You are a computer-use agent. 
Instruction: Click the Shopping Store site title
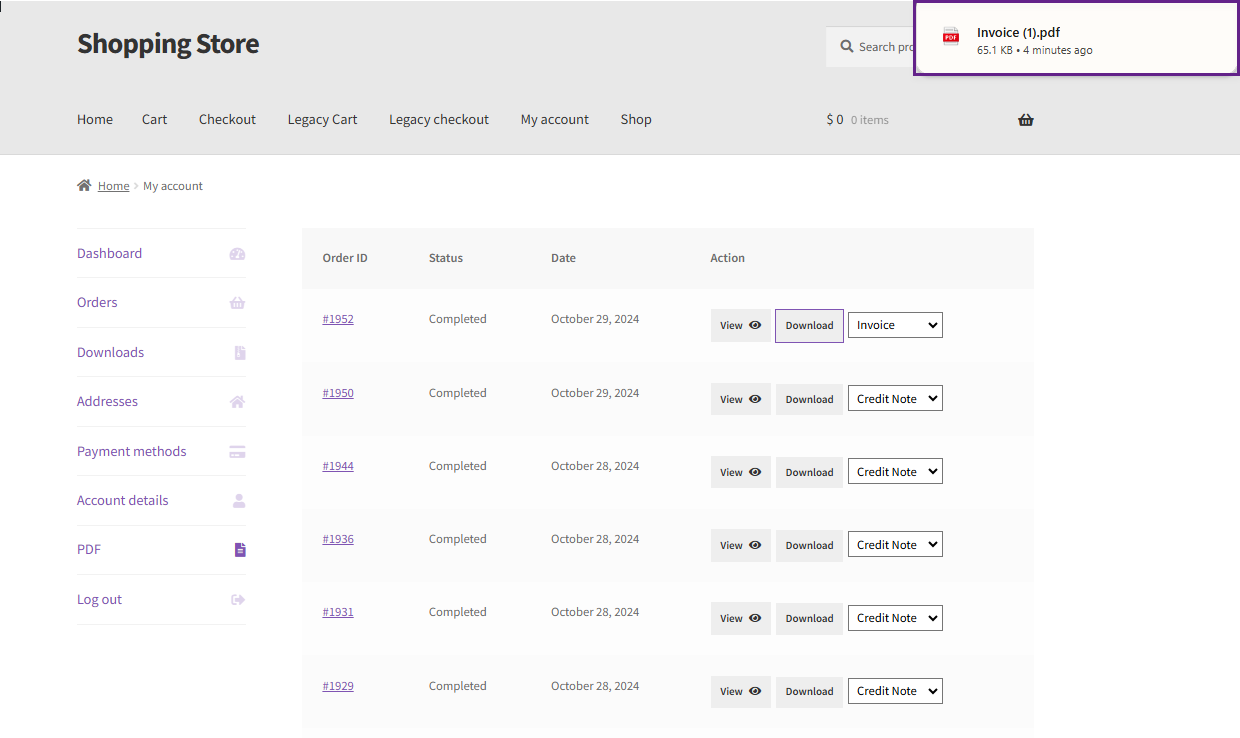[168, 44]
